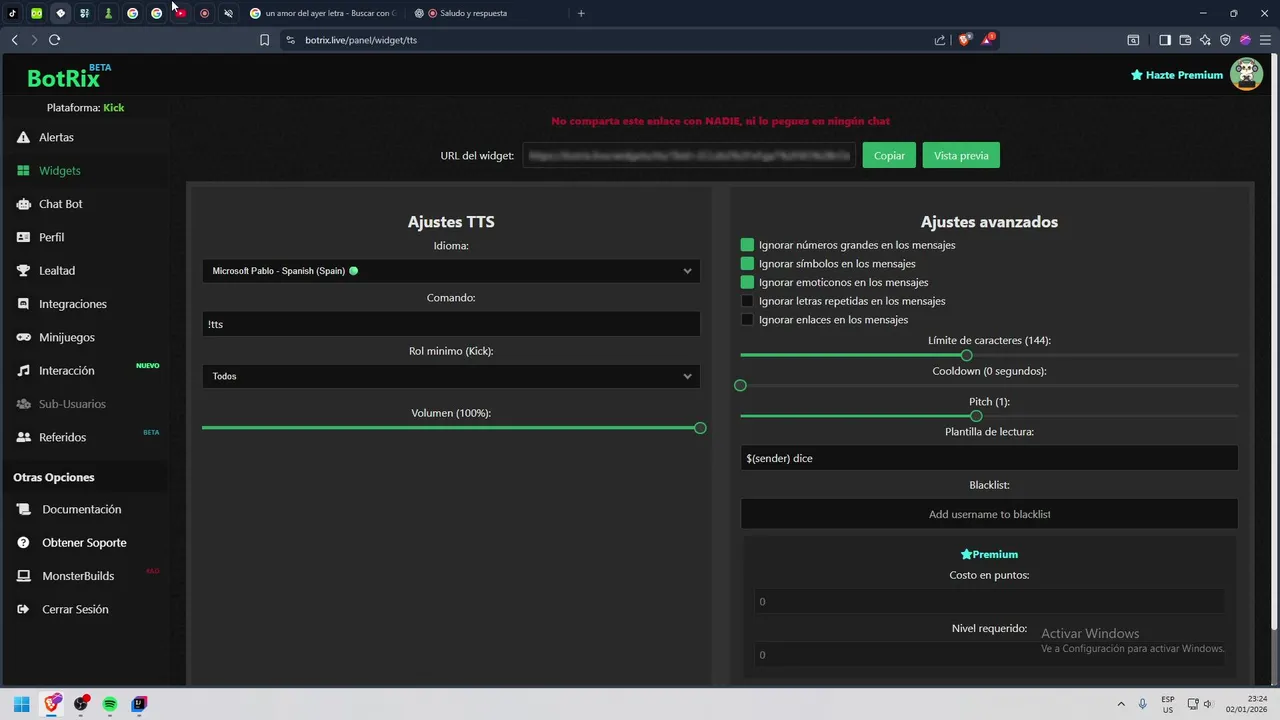Open the Windows Start menu
The height and width of the screenshot is (720, 1280).
[x=21, y=704]
